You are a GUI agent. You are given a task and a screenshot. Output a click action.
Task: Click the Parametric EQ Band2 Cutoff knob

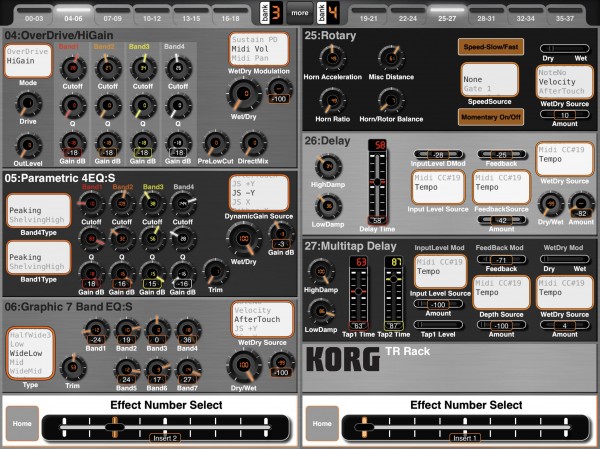tap(122, 204)
